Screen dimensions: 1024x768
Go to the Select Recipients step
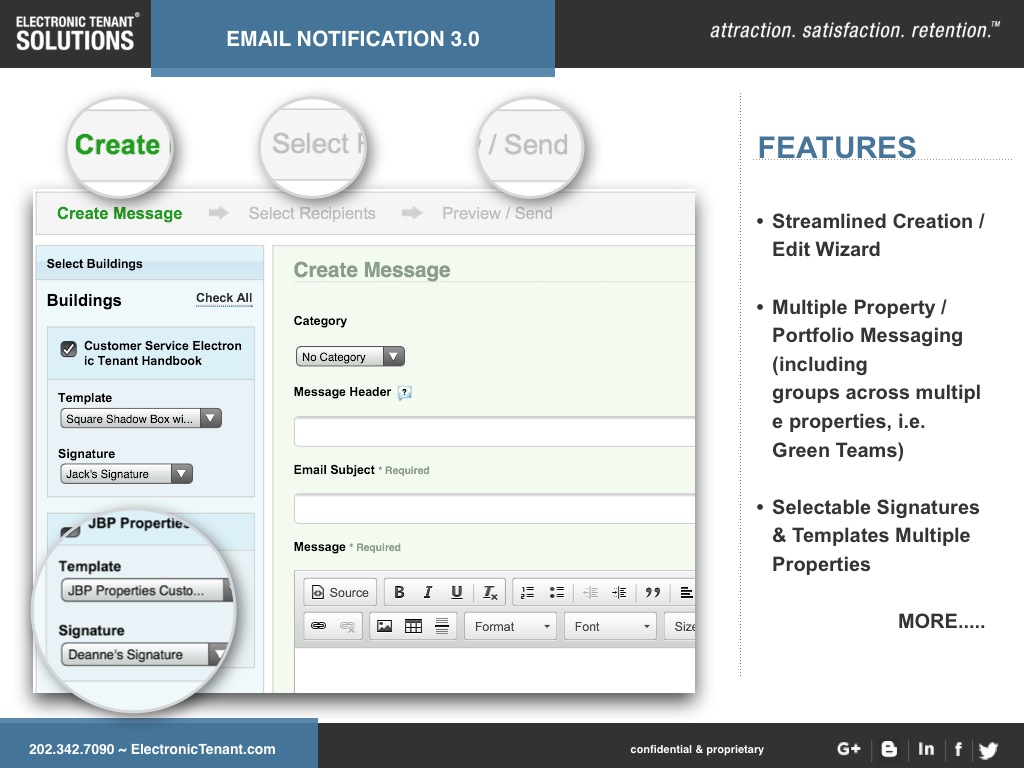coord(312,213)
